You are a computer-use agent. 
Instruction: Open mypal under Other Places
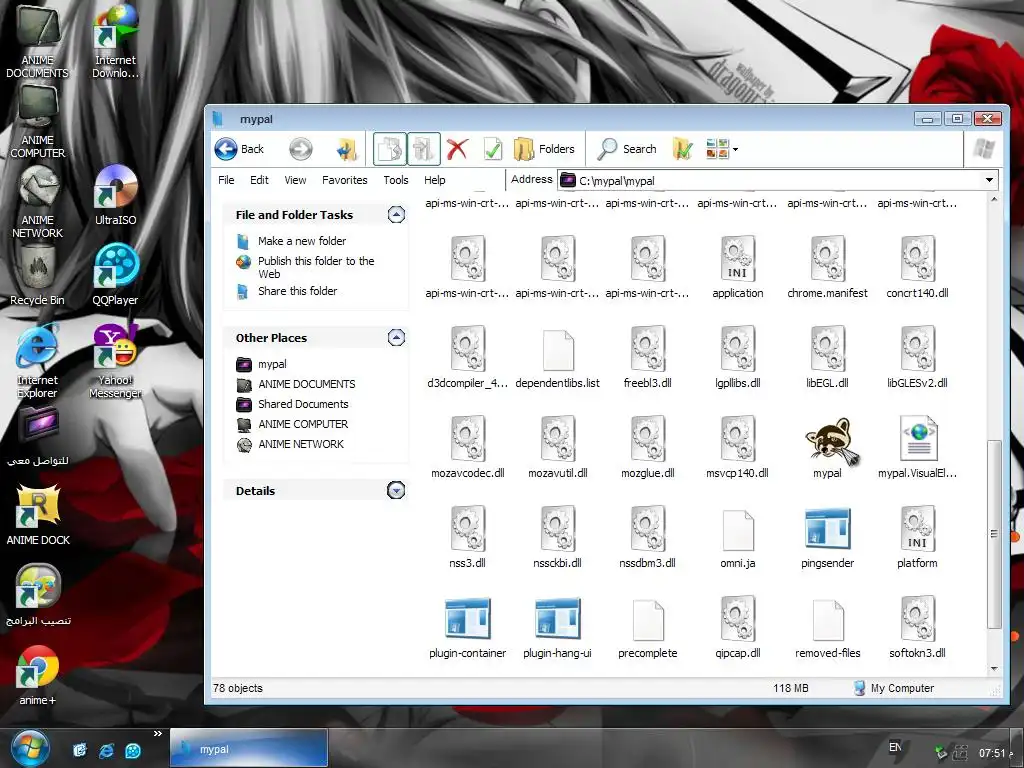tap(272, 364)
